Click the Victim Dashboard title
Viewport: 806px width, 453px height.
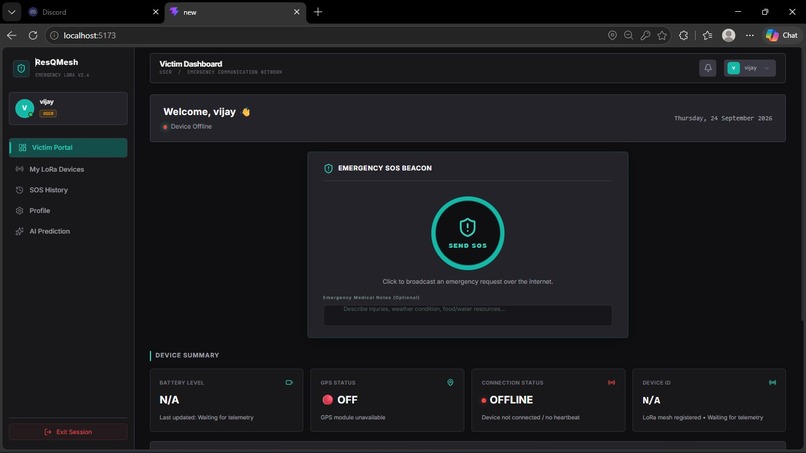point(191,64)
